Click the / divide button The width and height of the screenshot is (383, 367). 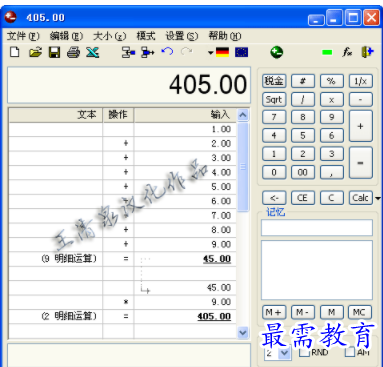pos(303,99)
